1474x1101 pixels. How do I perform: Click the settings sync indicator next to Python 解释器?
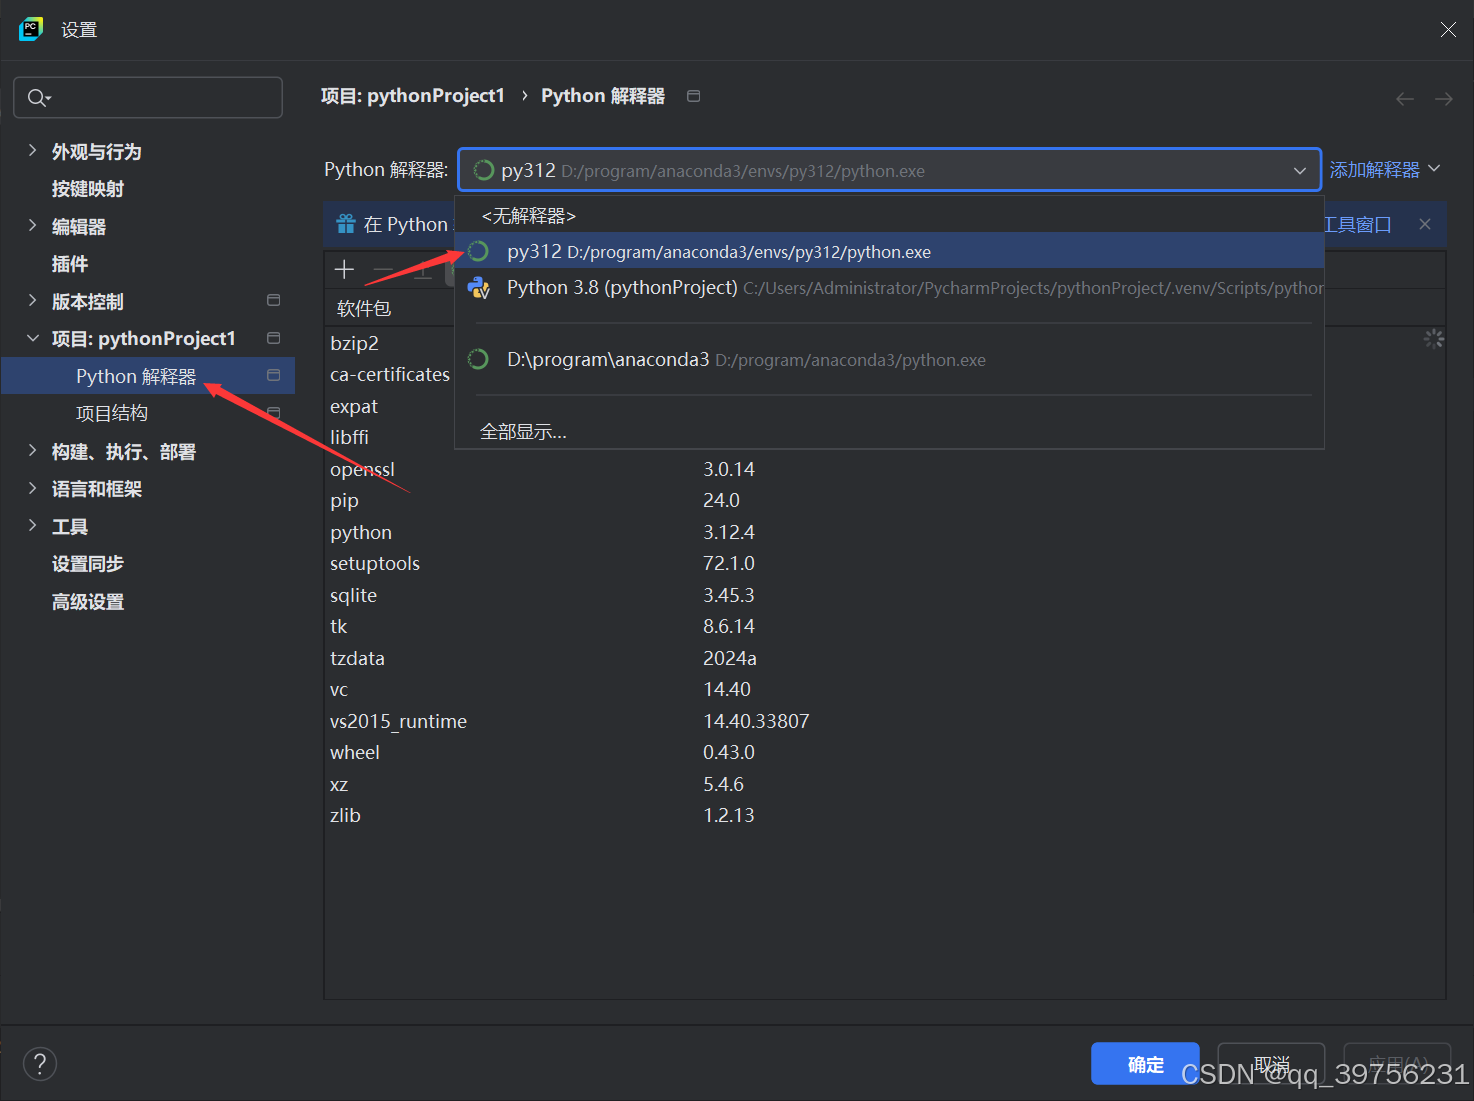[272, 375]
